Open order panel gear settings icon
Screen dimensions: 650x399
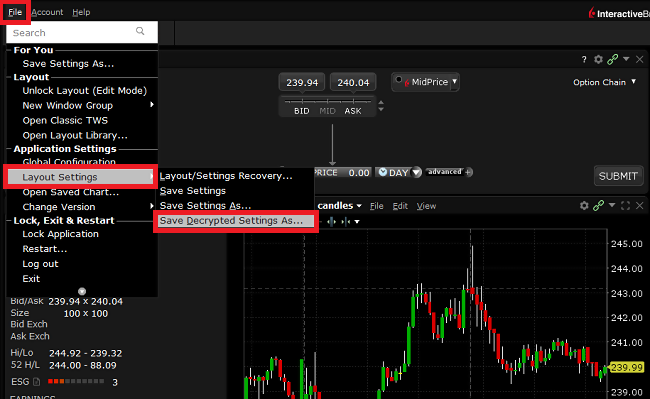coord(598,59)
